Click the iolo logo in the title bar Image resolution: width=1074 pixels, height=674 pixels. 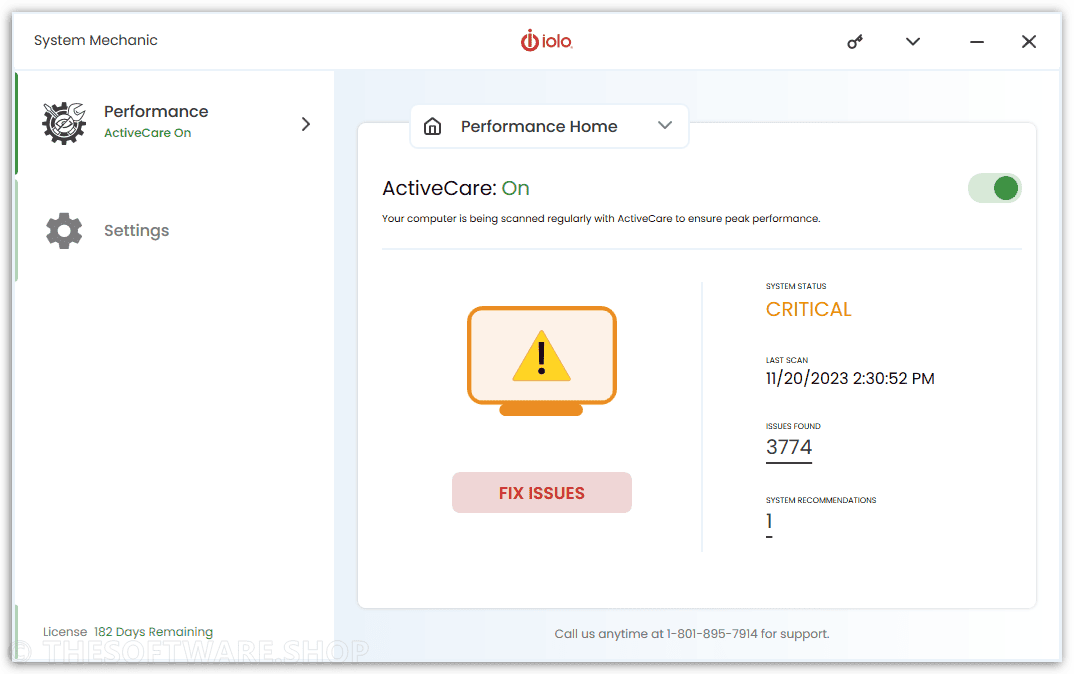547,41
